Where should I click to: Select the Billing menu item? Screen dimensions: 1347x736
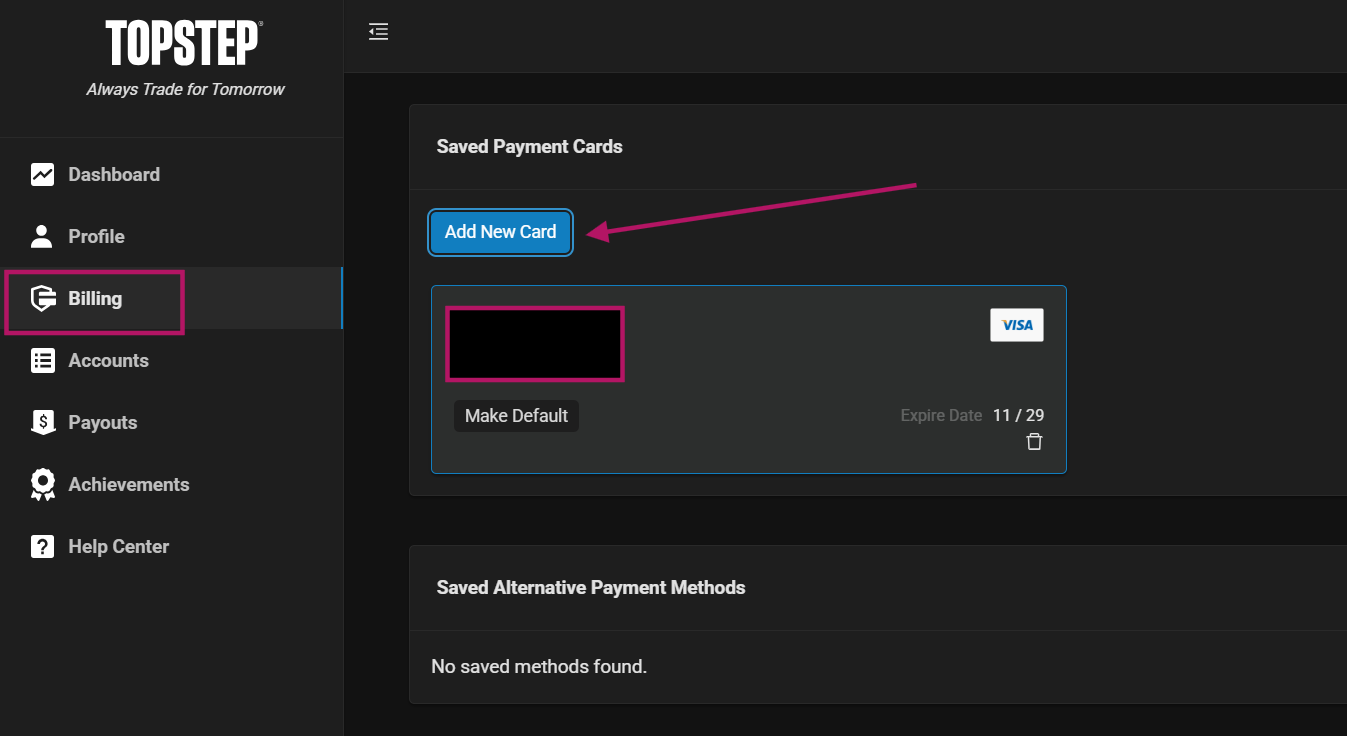tap(171, 299)
